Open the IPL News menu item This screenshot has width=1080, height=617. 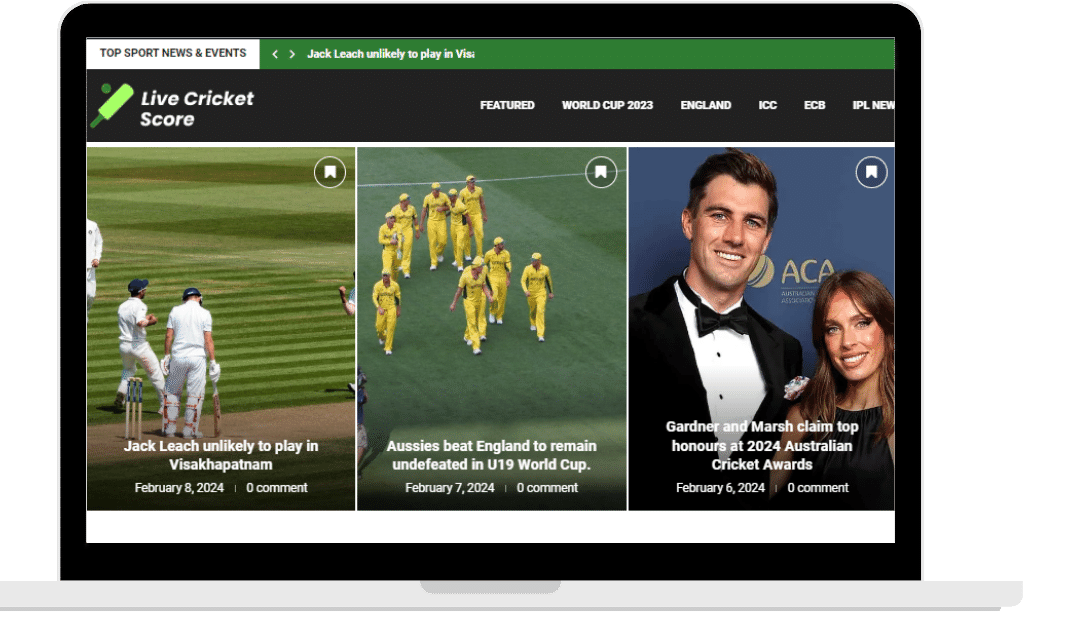click(872, 105)
